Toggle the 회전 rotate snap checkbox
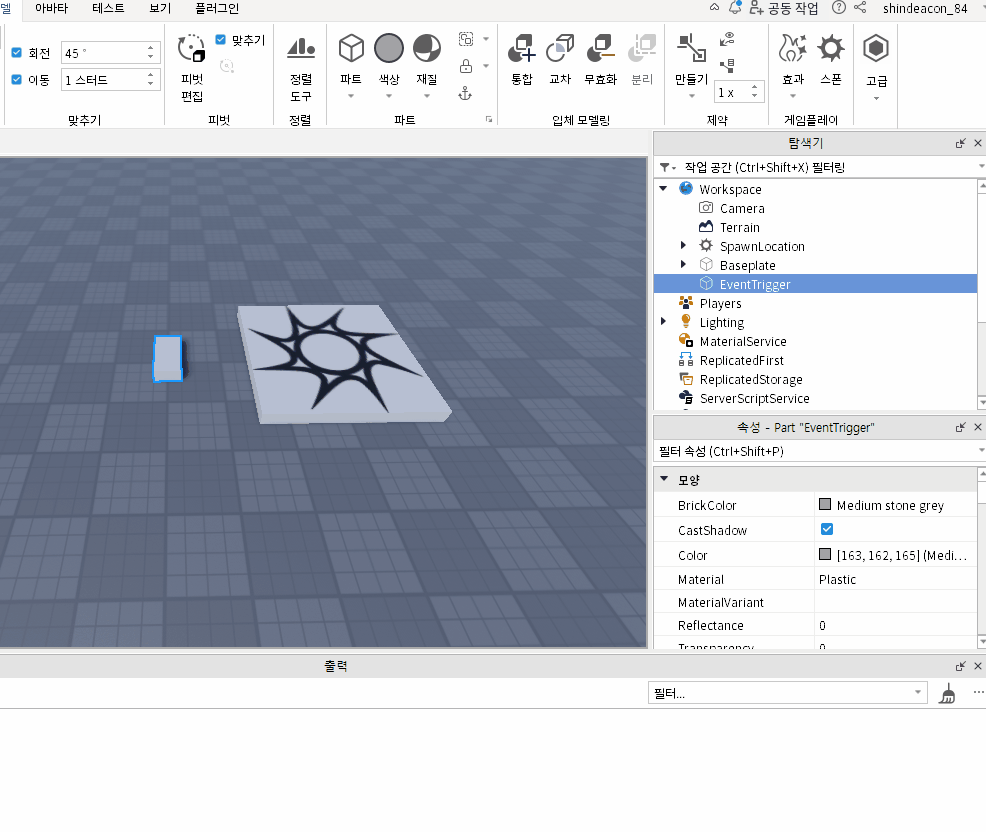 (x=17, y=53)
